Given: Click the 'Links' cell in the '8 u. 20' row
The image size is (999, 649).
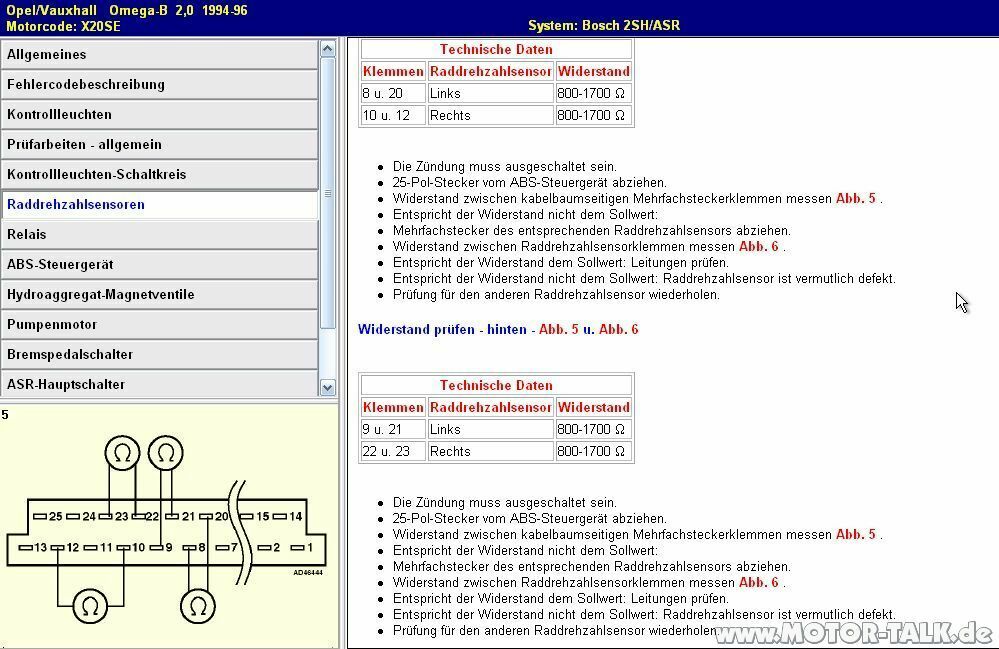Looking at the screenshot, I should tap(491, 93).
